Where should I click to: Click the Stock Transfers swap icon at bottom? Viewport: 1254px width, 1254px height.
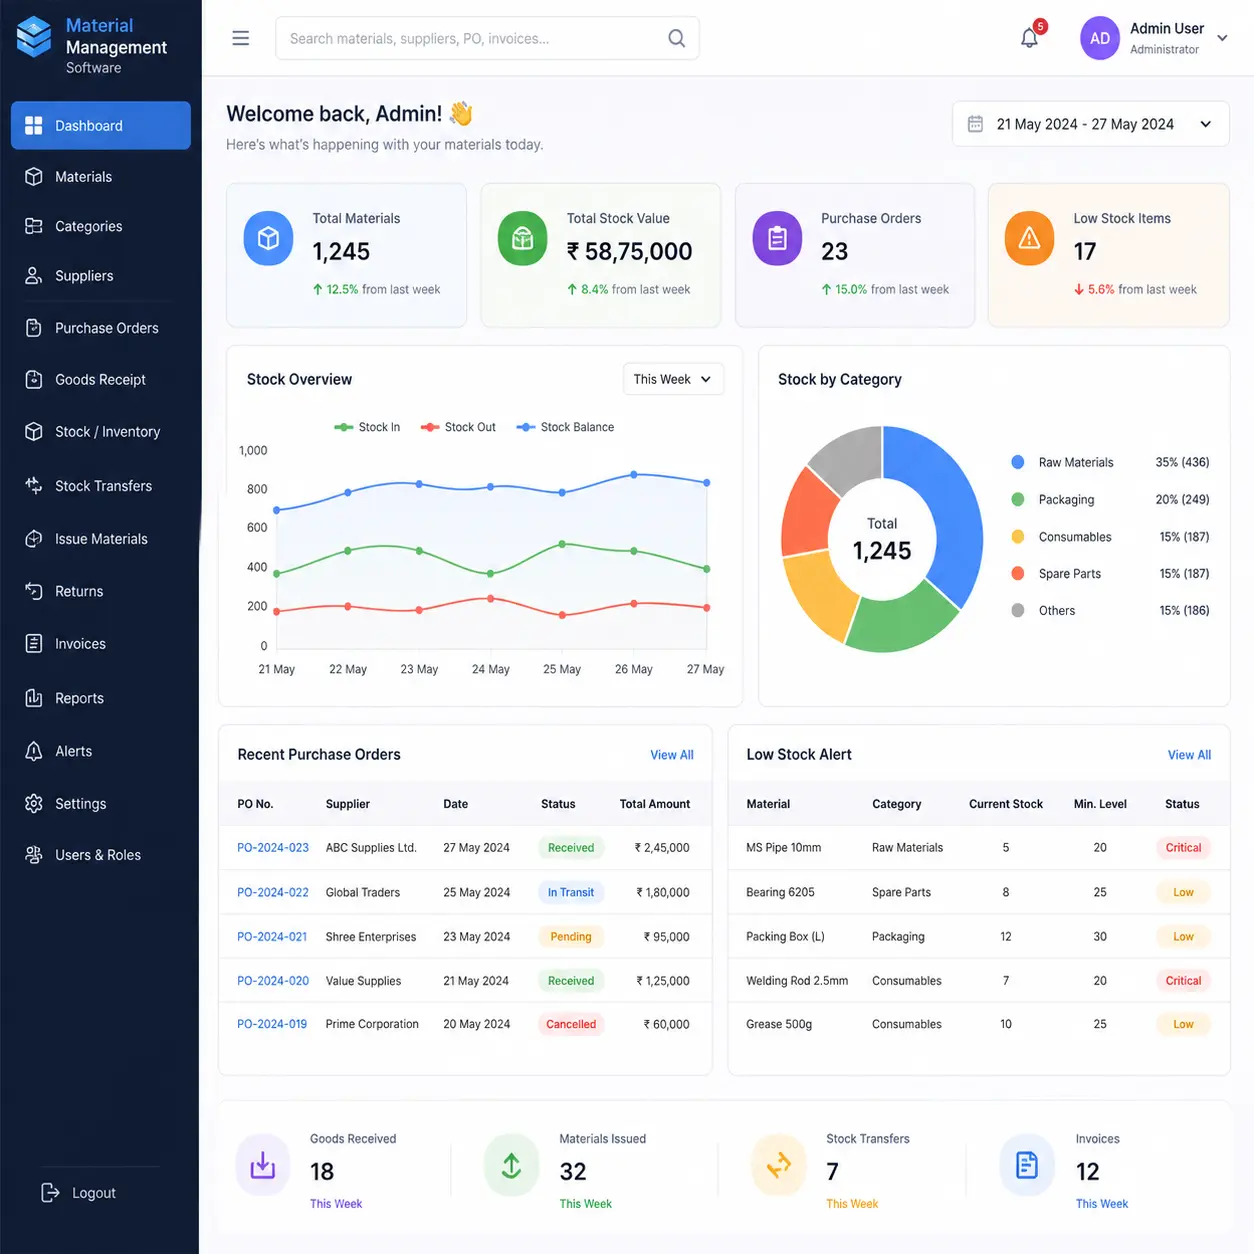(779, 1165)
